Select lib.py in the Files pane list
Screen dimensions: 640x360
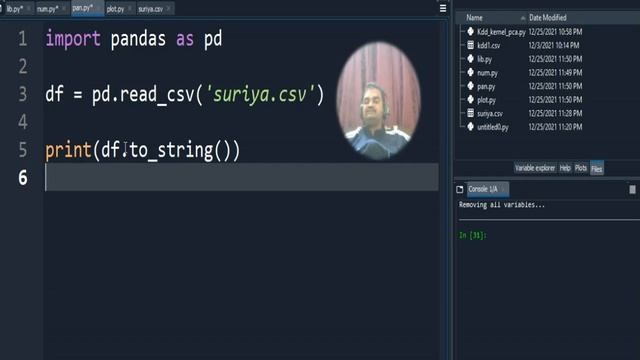coord(484,59)
